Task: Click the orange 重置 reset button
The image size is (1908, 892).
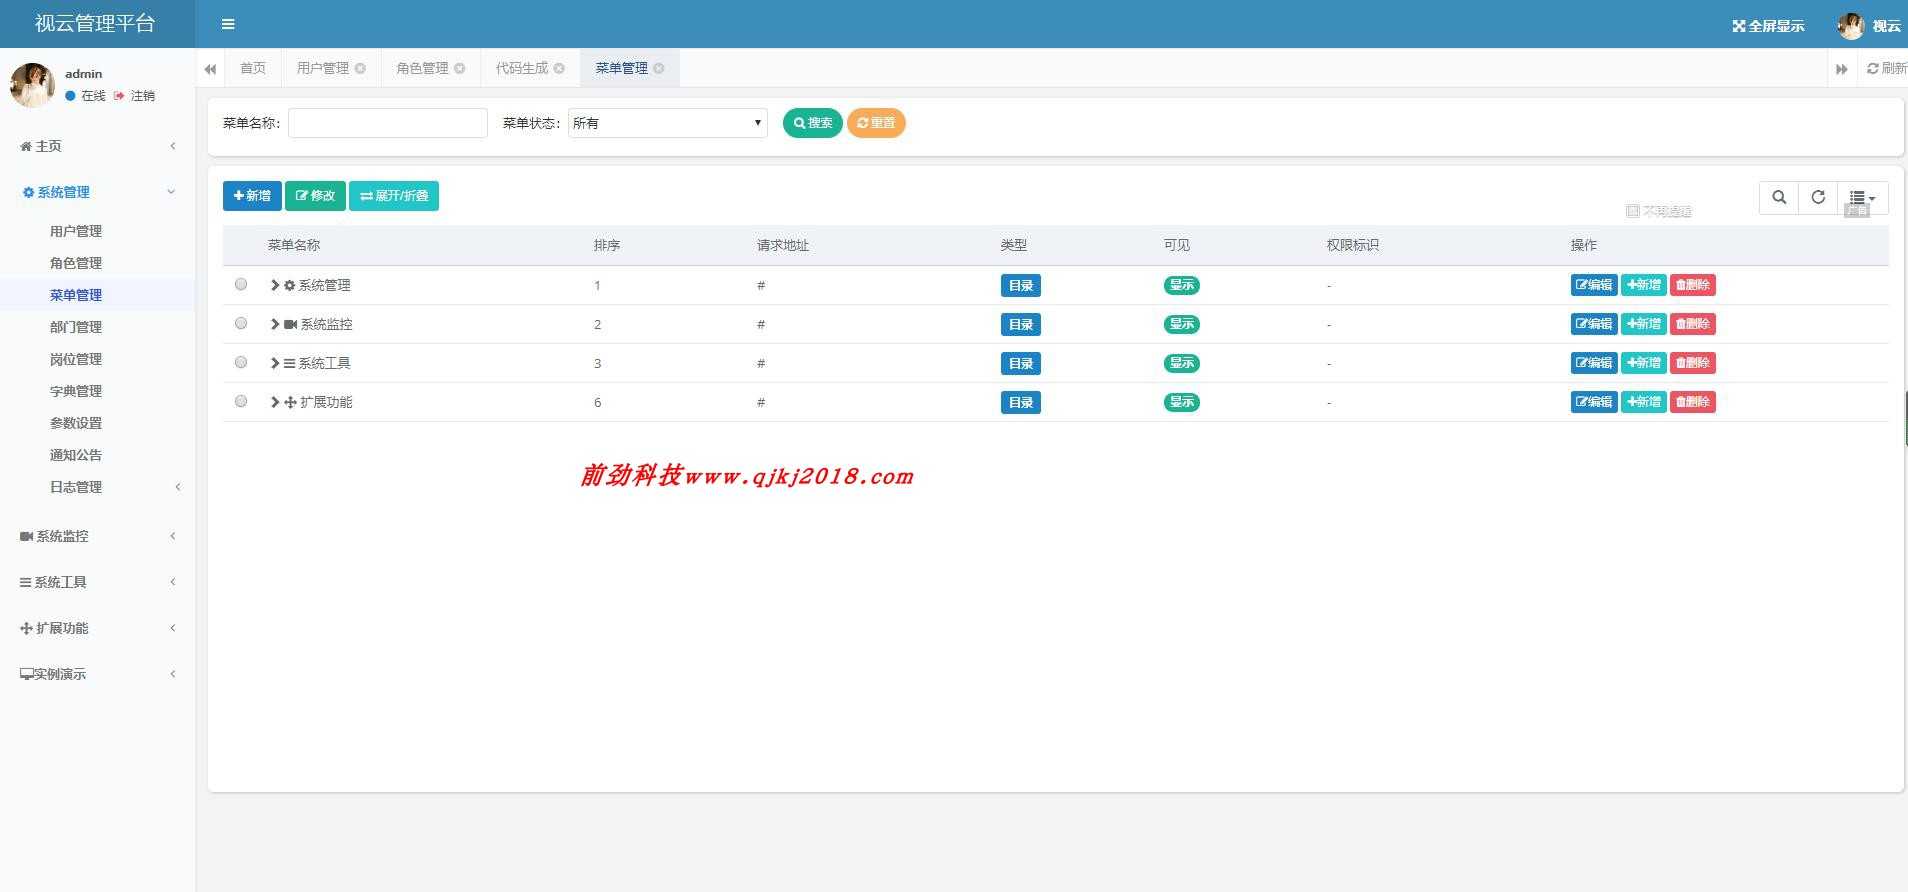Action: pos(876,123)
